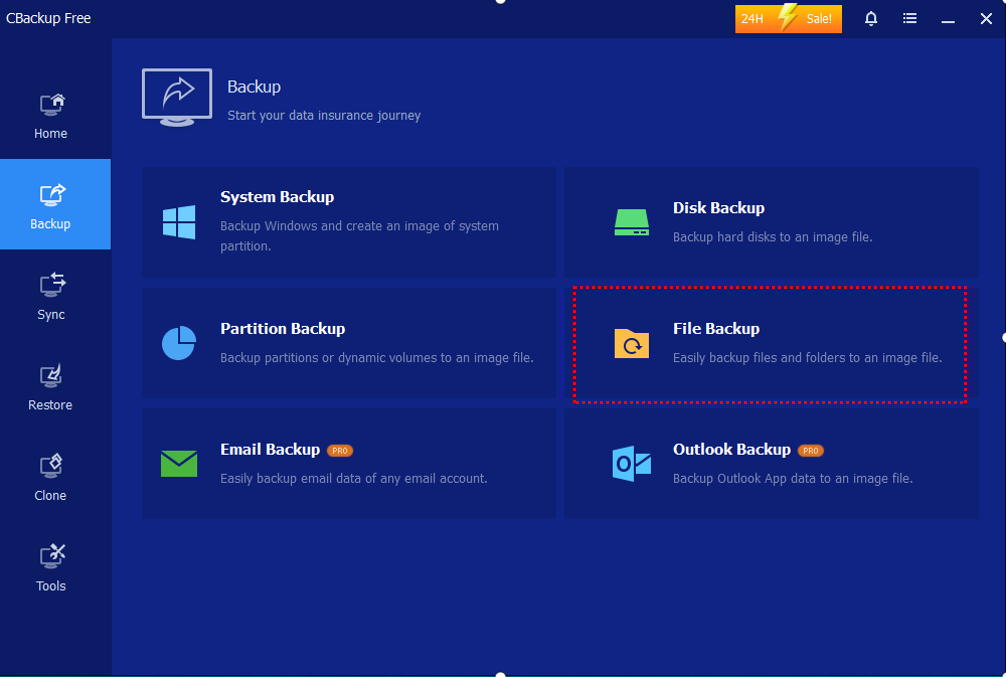Viewport: 1006px width, 677px height.
Task: Click PRO badge next to Outlook Backup
Action: 810,451
